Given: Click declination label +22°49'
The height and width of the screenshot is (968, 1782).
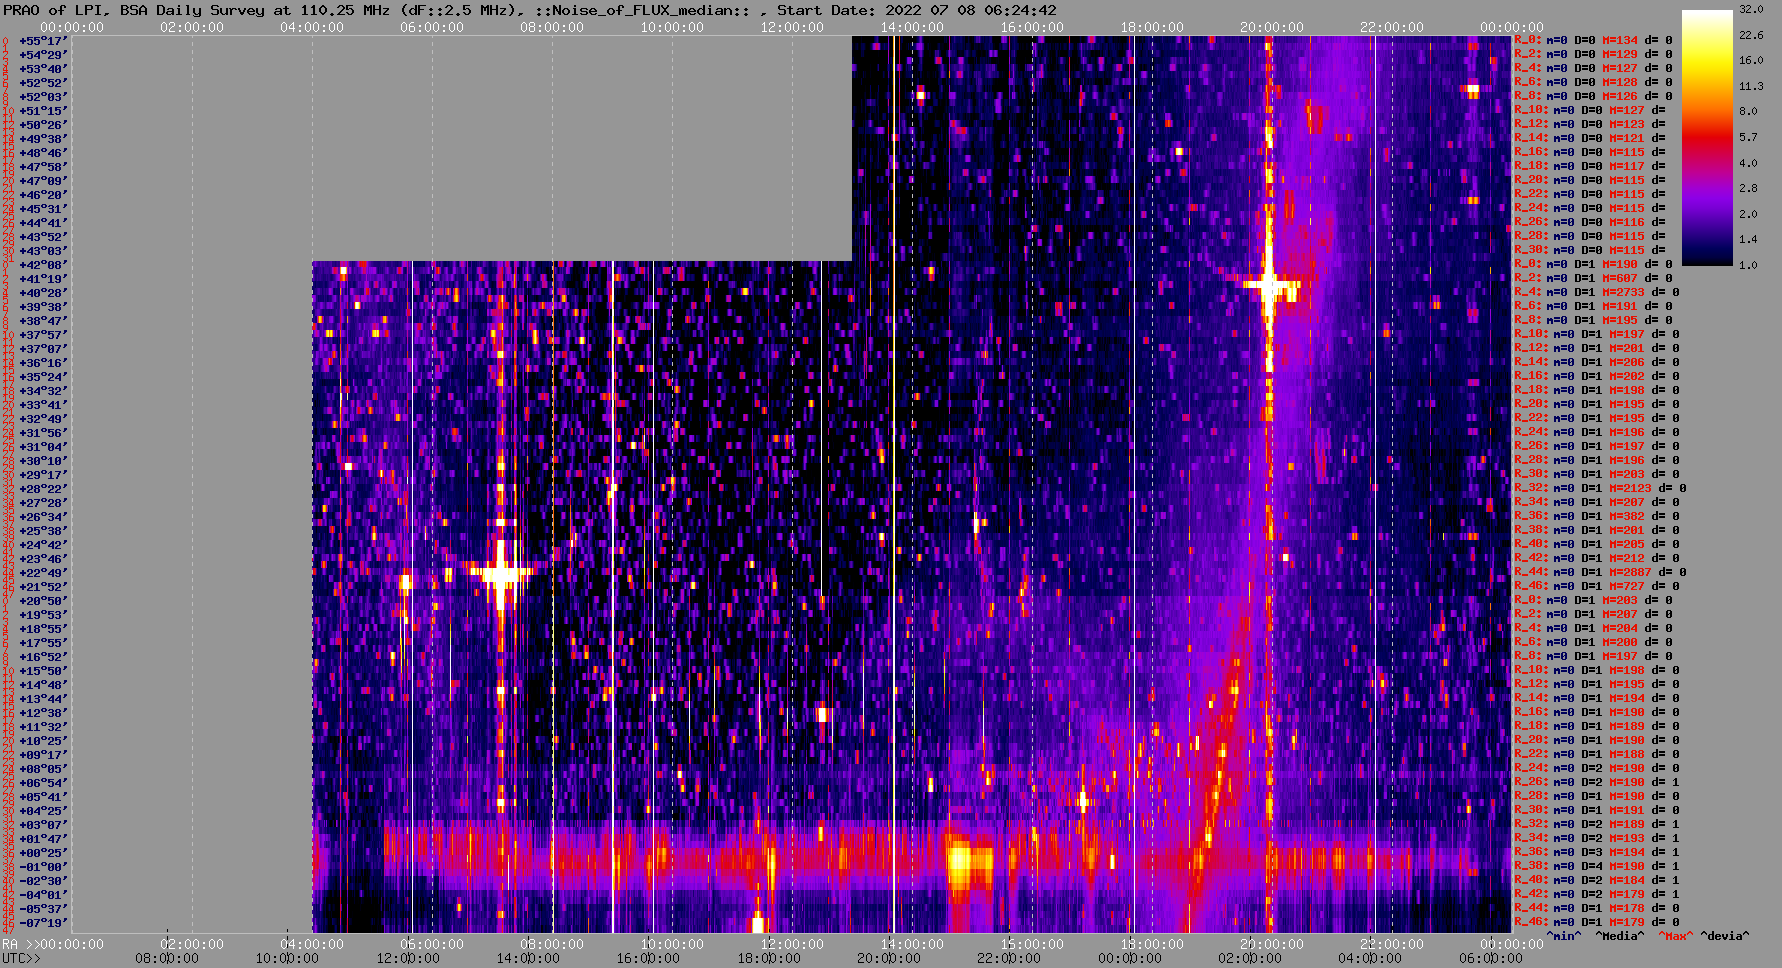Looking at the screenshot, I should pos(42,573).
